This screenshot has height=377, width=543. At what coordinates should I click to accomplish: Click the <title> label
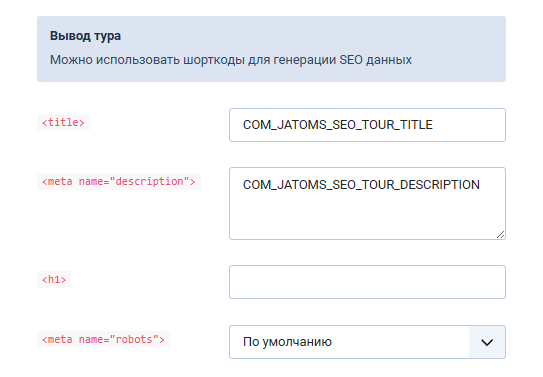[x=63, y=122]
